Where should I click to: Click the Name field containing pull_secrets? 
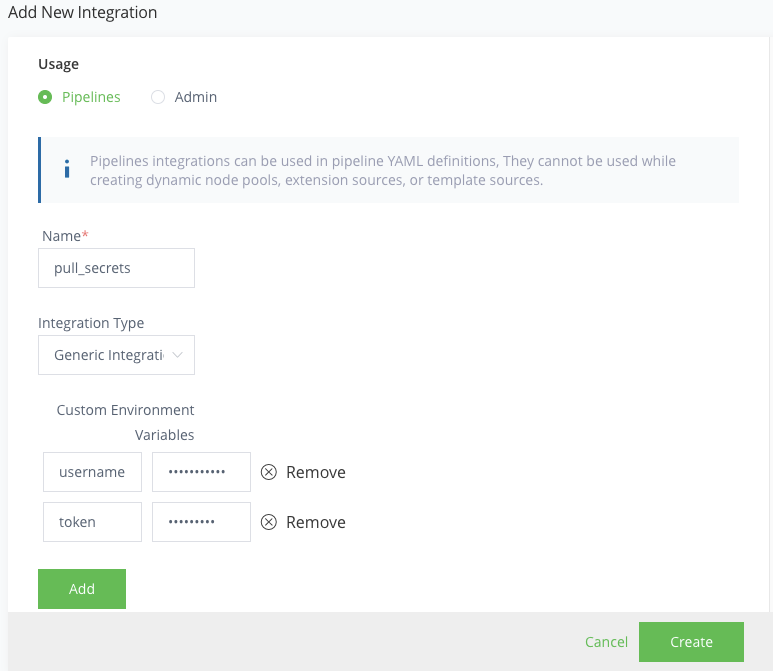click(x=116, y=268)
